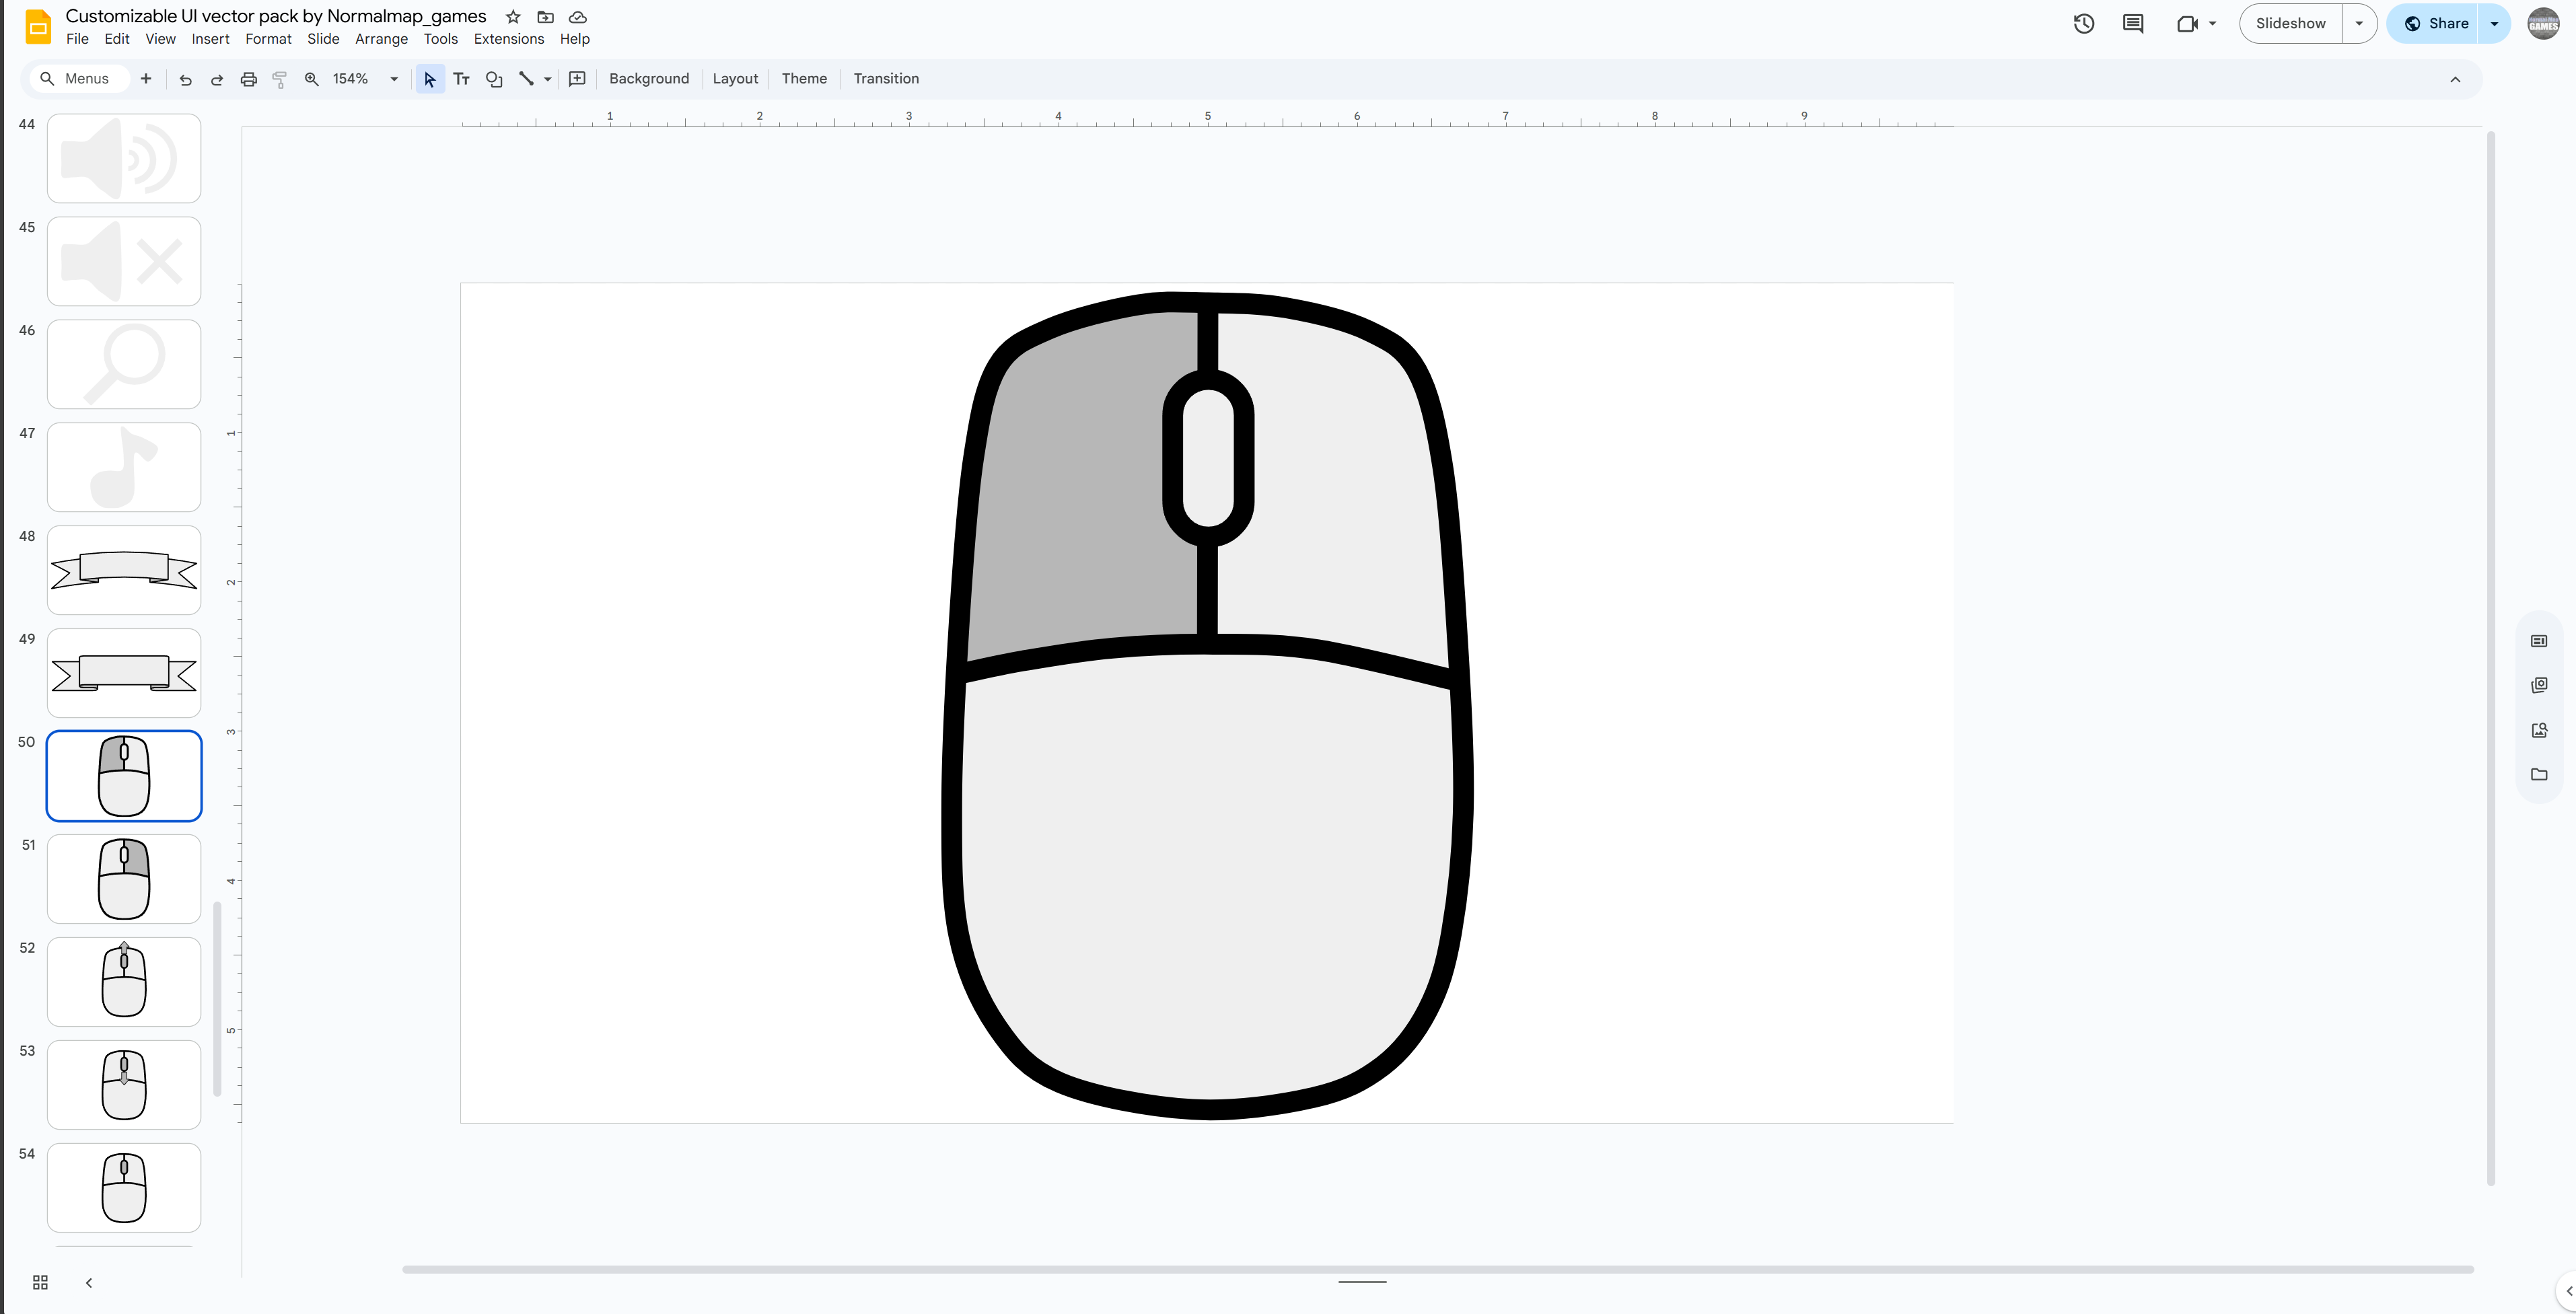Open the folder icon in side panel
This screenshot has width=2576, height=1314.
pyautogui.click(x=2539, y=774)
